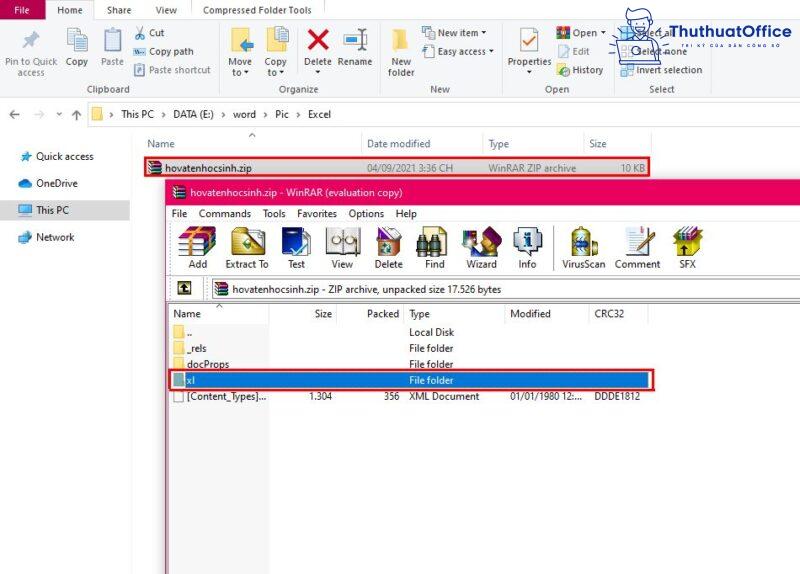The width and height of the screenshot is (800, 574).
Task: Create SFX archive from WinRAR toolbar
Action: tap(687, 248)
